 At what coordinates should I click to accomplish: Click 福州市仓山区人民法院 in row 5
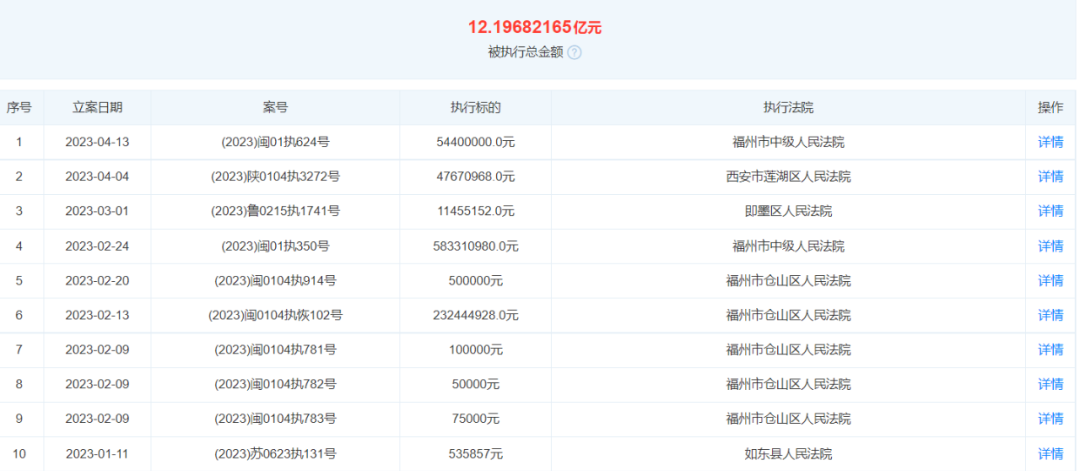point(788,281)
